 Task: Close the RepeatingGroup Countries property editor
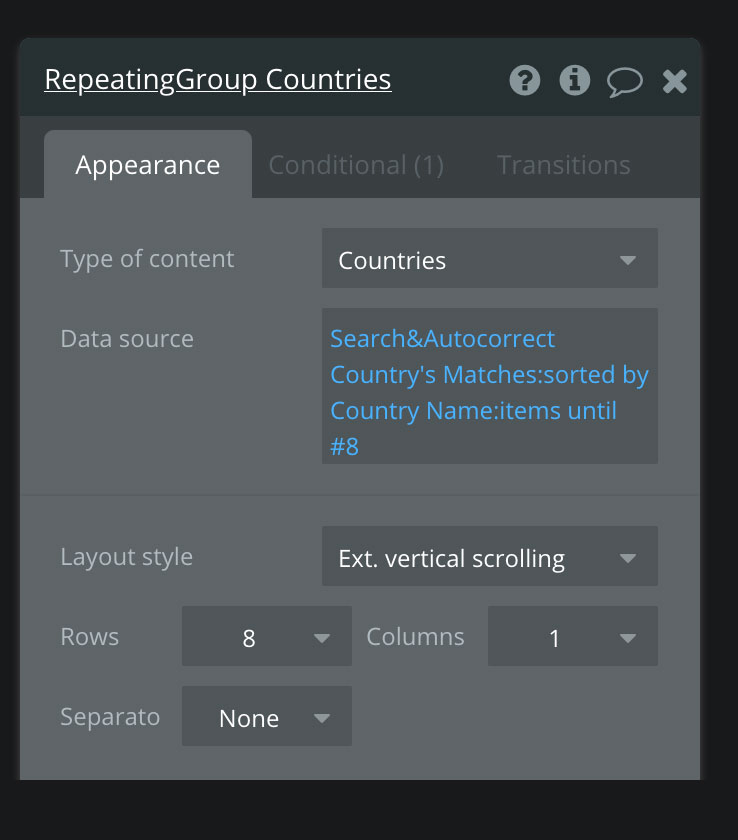675,81
